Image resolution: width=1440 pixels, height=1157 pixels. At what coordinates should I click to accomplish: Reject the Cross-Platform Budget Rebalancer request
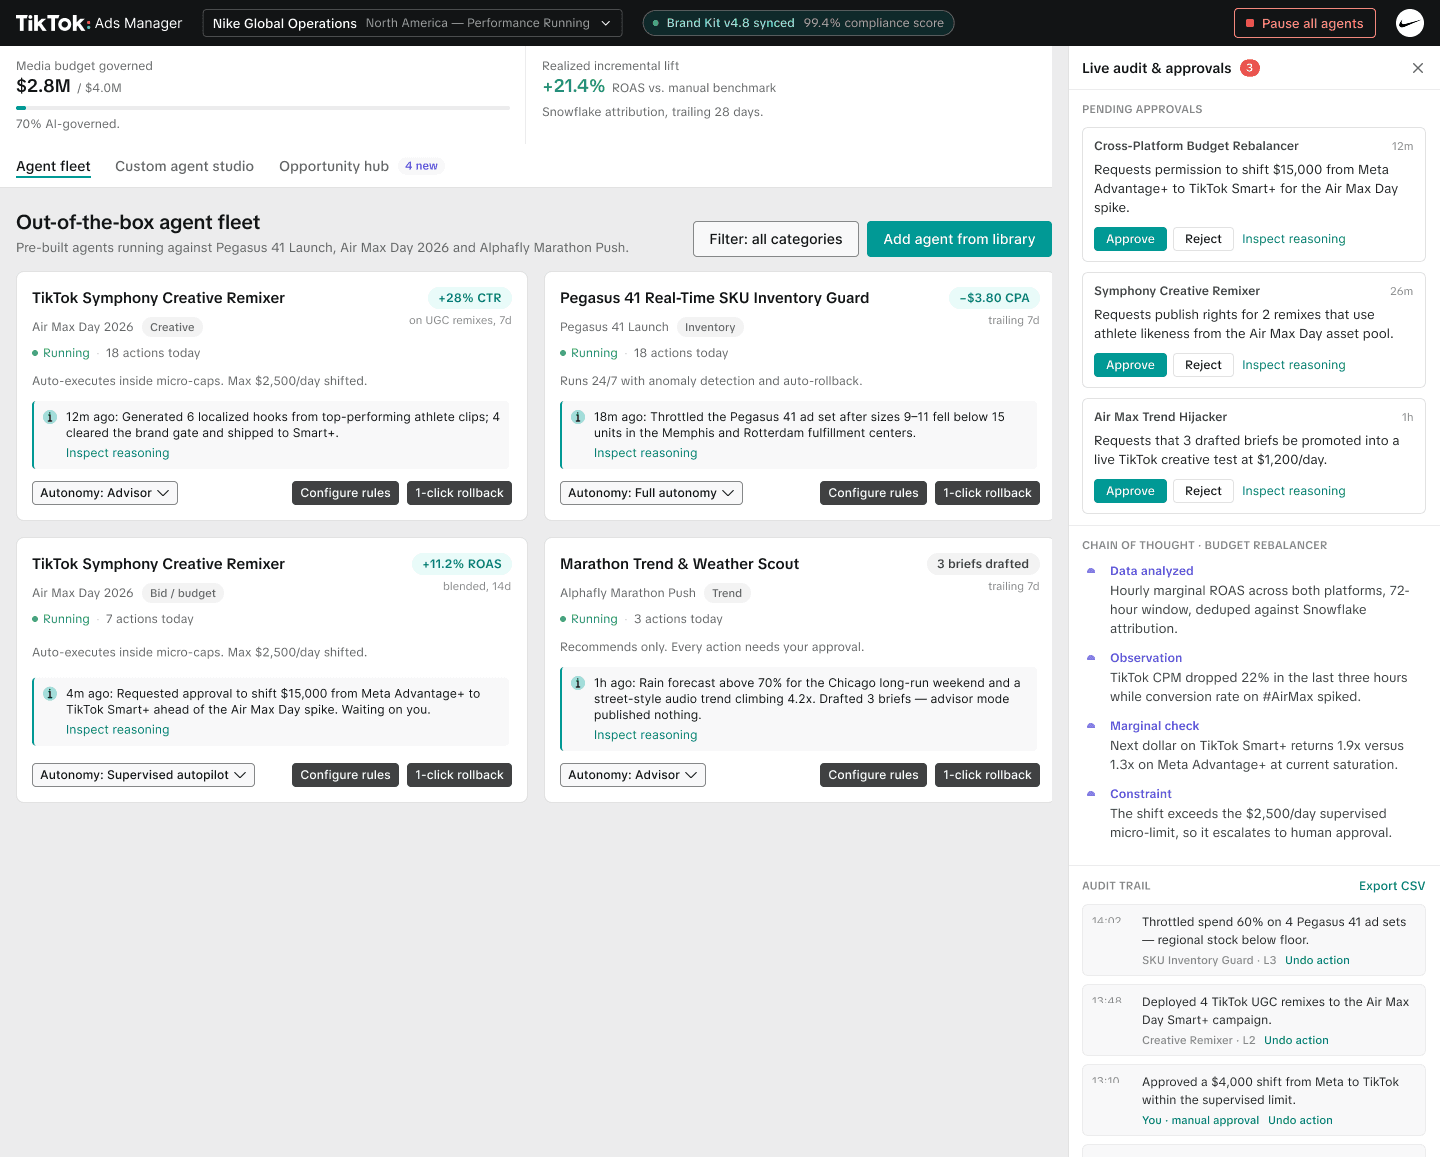[1203, 239]
